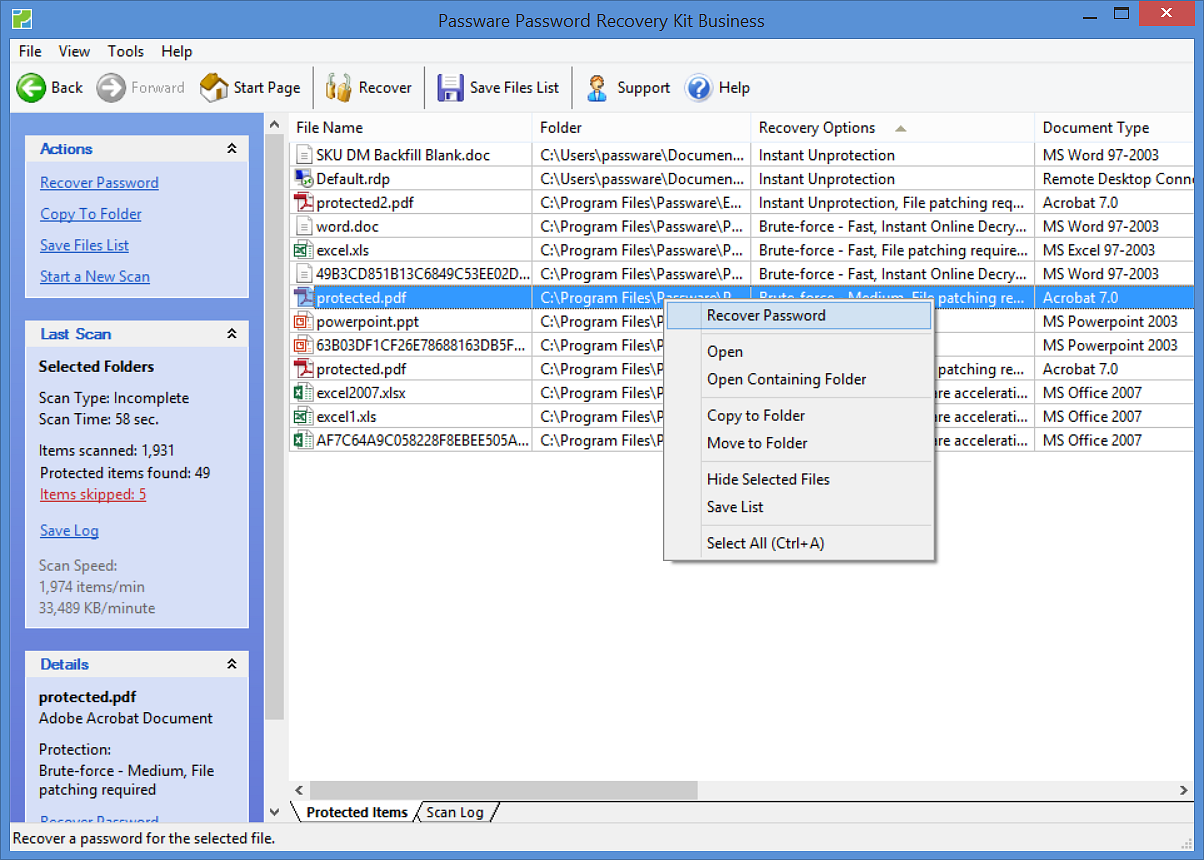
Task: Select the excel1.xls file icon
Action: coord(303,417)
